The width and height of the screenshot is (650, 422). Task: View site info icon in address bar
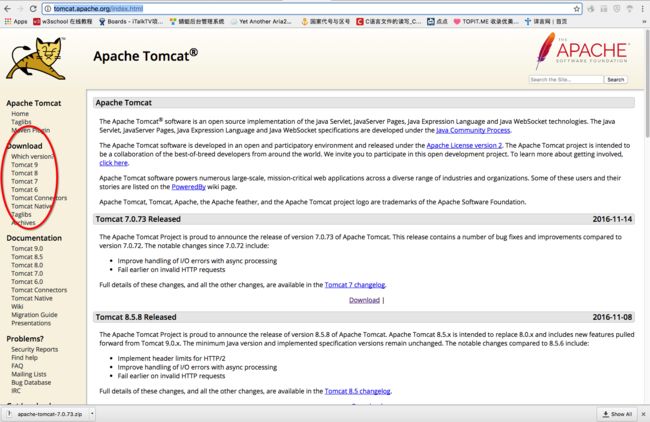click(48, 9)
